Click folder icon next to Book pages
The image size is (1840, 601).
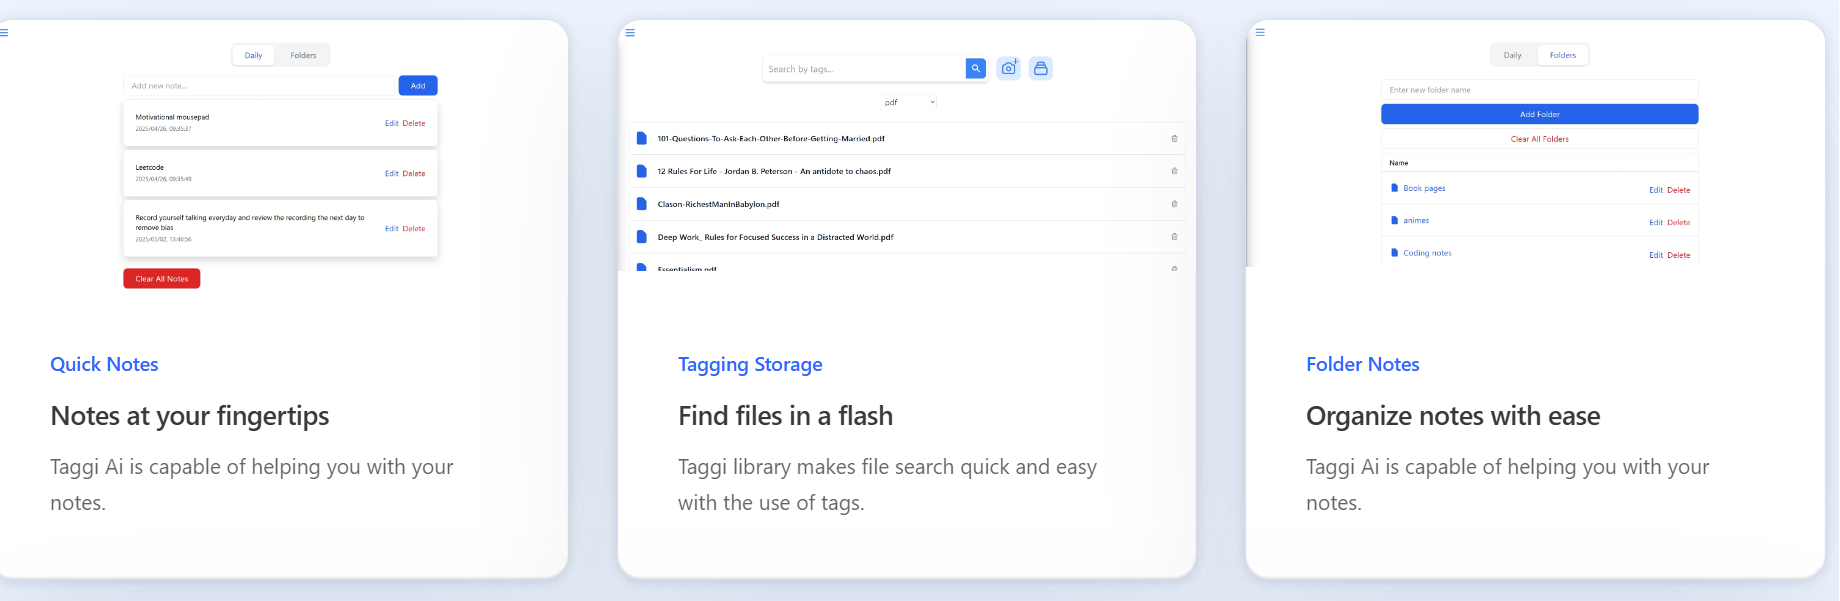(1394, 188)
